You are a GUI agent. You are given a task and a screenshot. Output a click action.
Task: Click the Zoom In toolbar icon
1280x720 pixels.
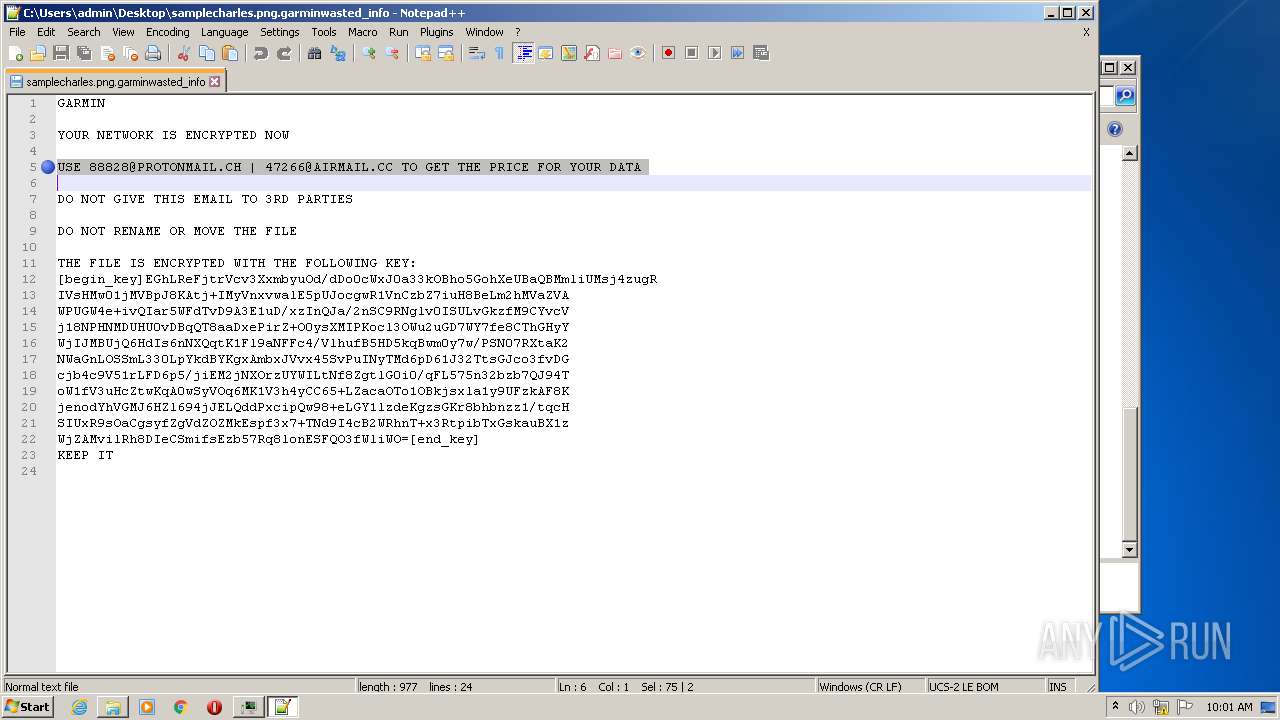tap(368, 53)
